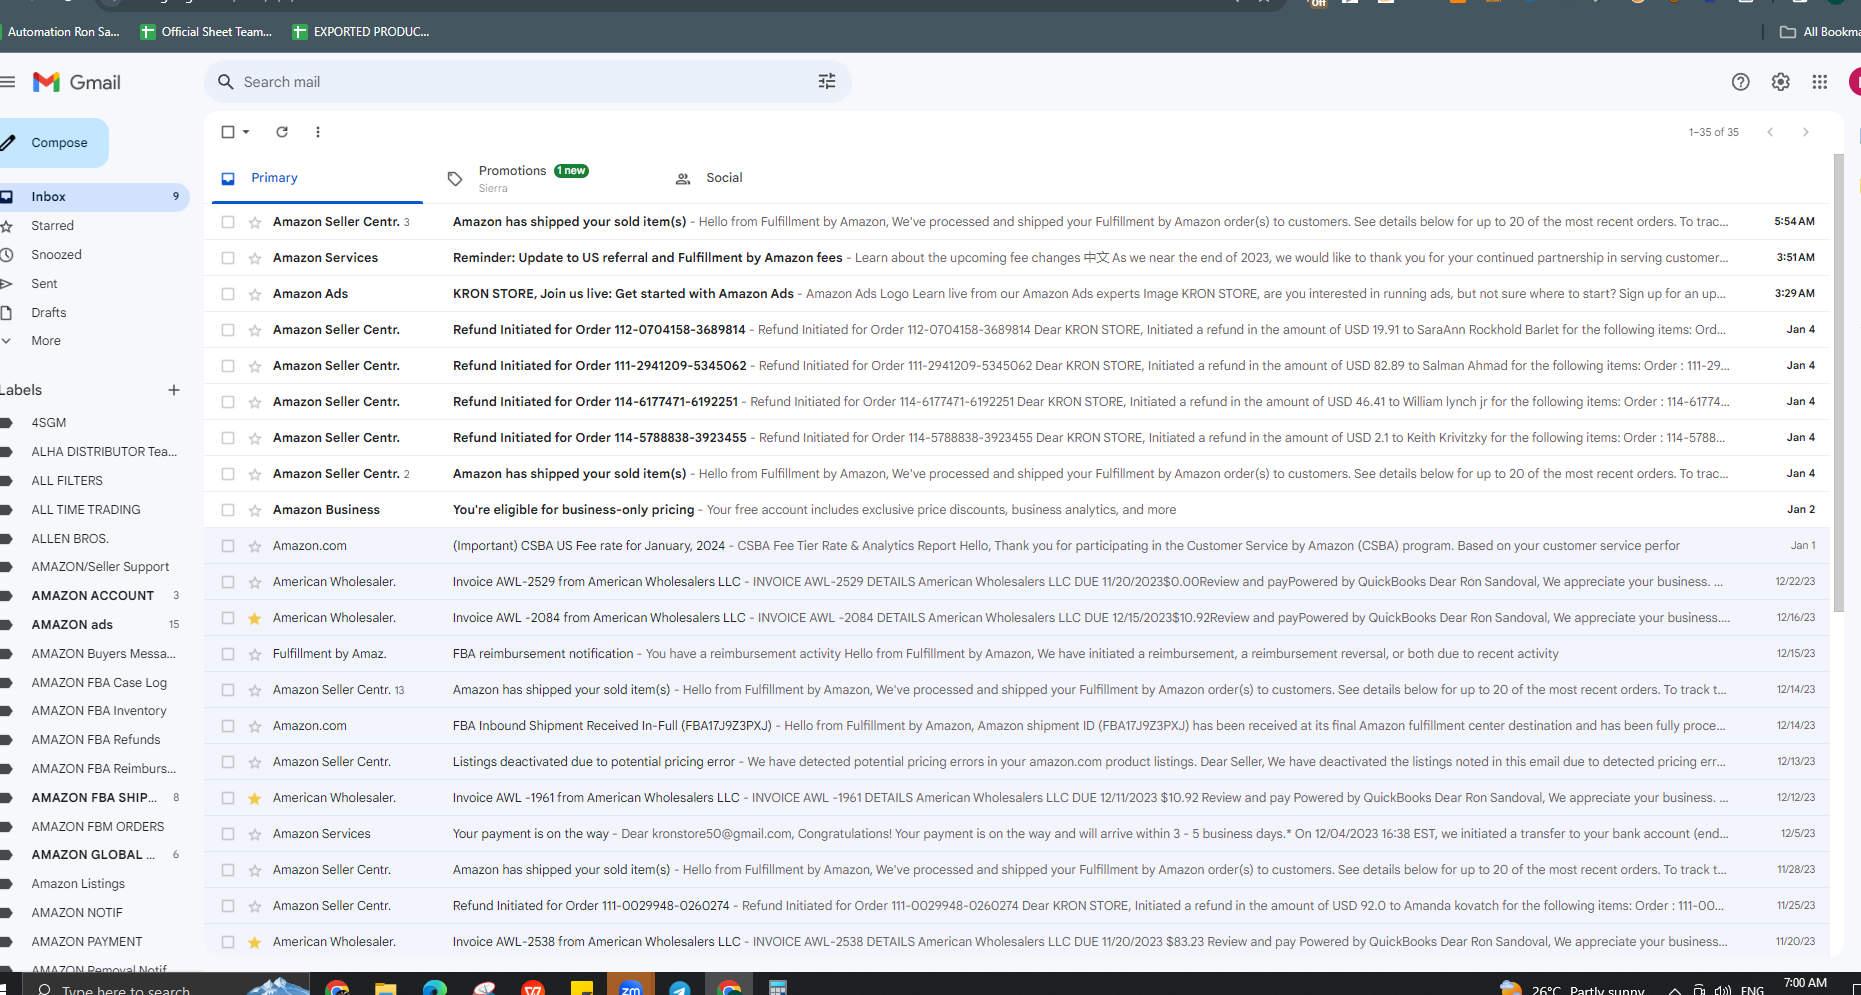Go to the older messages page arrow
The image size is (1861, 995).
[1806, 132]
